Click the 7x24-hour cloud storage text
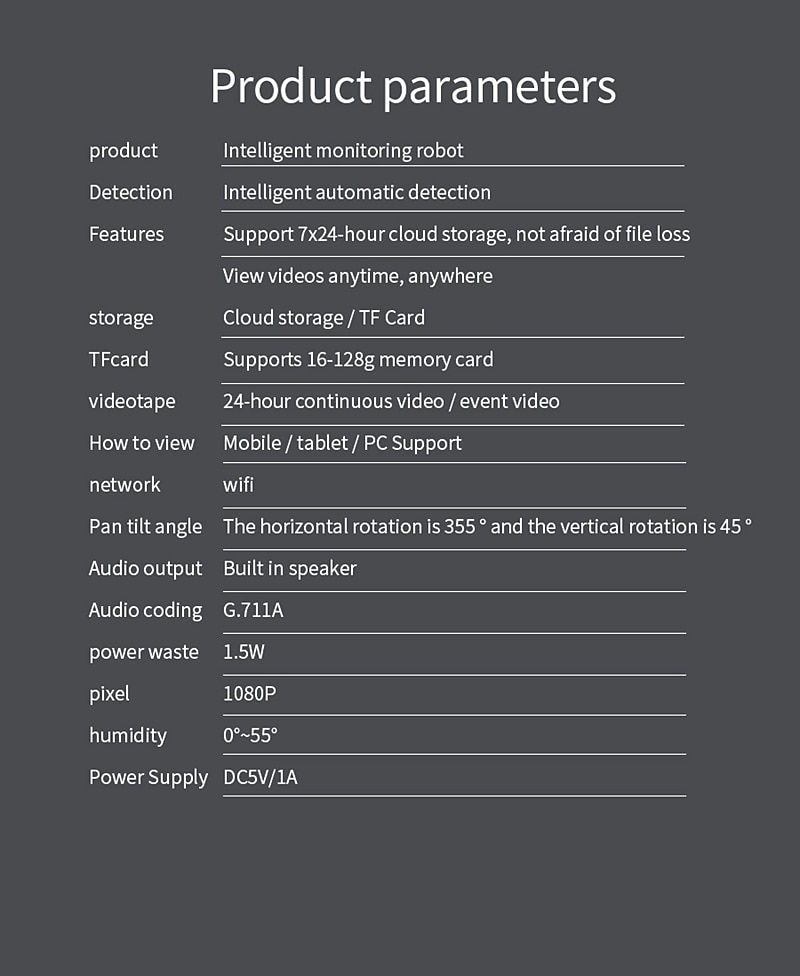Screen dimensions: 800x976 pos(456,235)
